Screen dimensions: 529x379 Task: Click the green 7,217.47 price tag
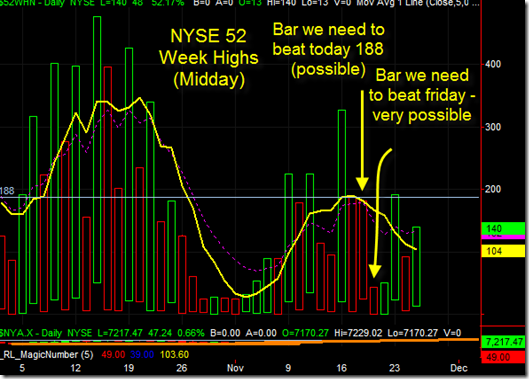coord(504,342)
